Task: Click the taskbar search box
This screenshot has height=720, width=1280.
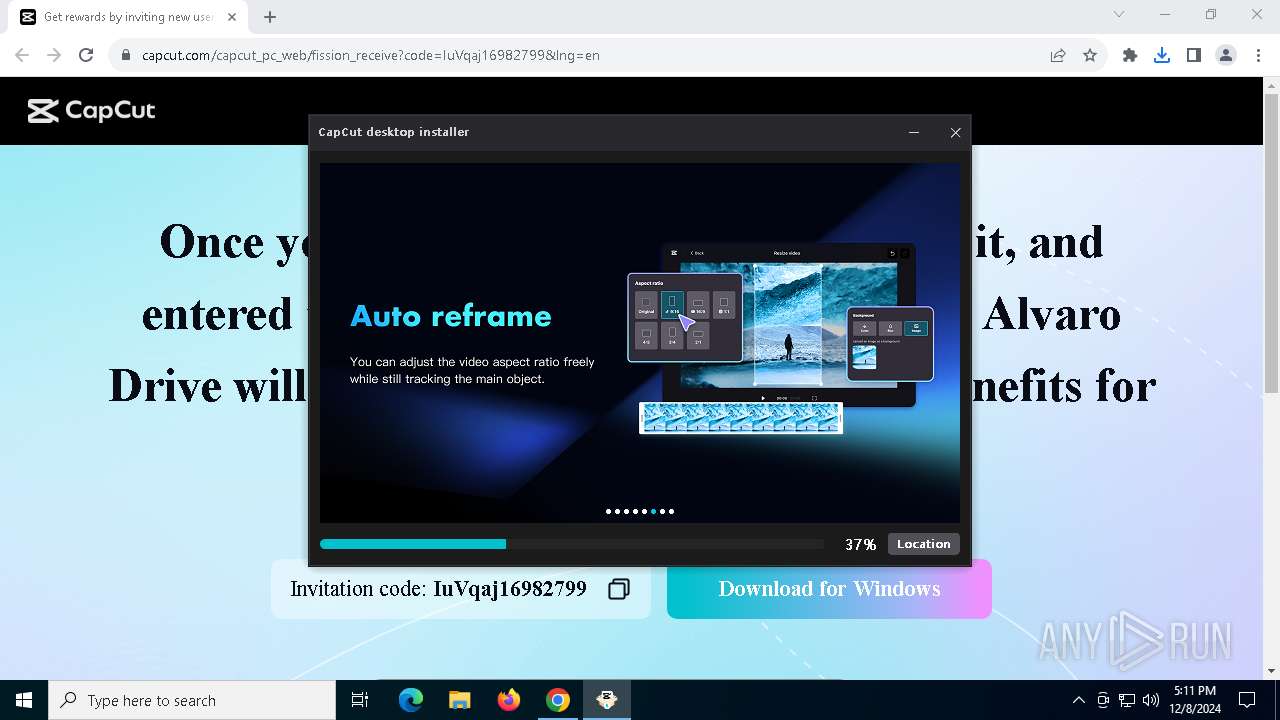Action: [192, 700]
